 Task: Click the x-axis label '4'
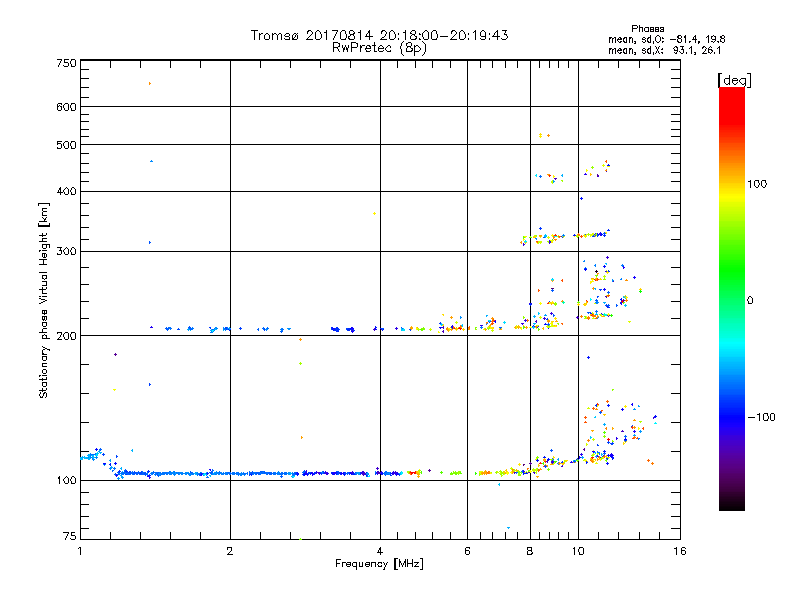(x=380, y=551)
